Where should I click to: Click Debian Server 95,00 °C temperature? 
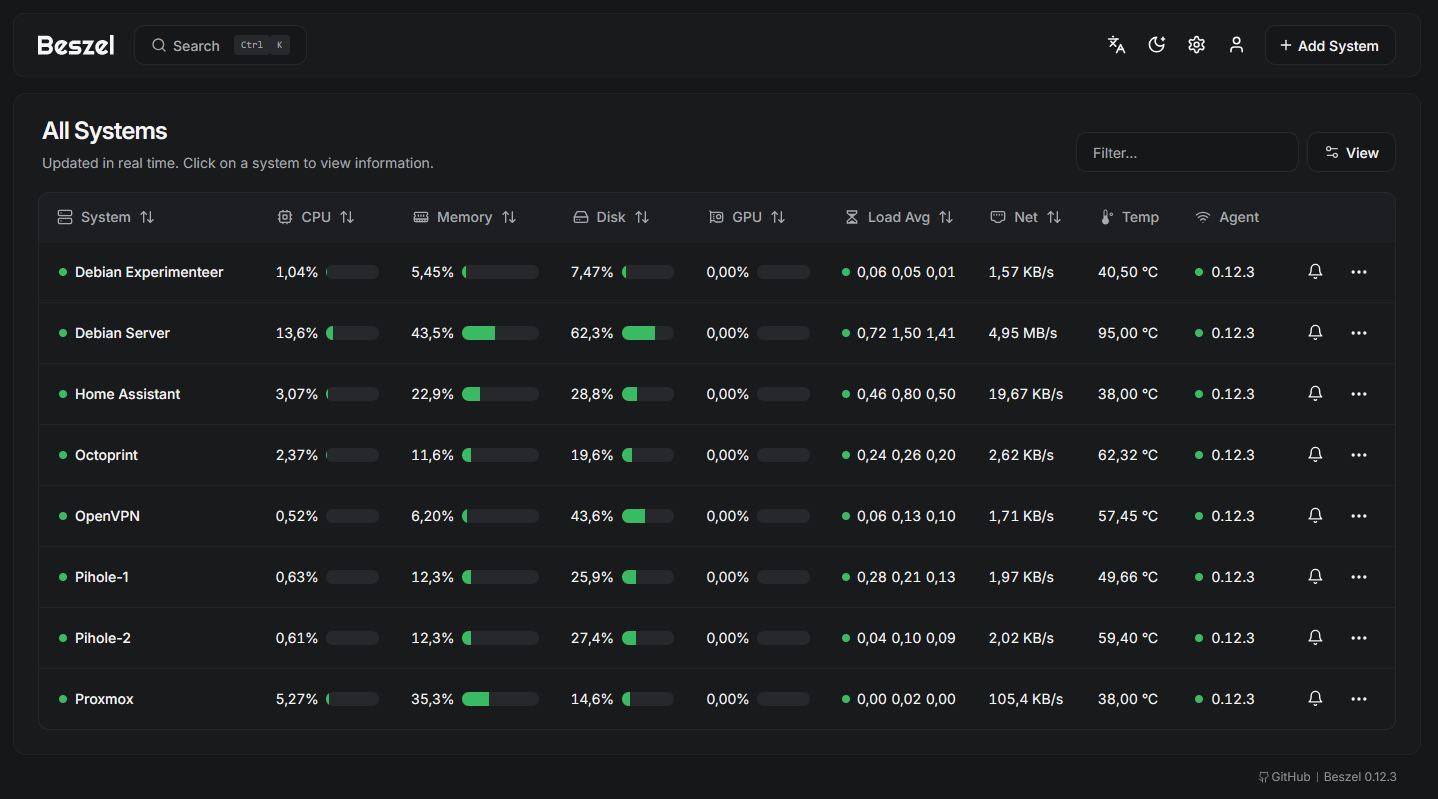(x=1128, y=333)
